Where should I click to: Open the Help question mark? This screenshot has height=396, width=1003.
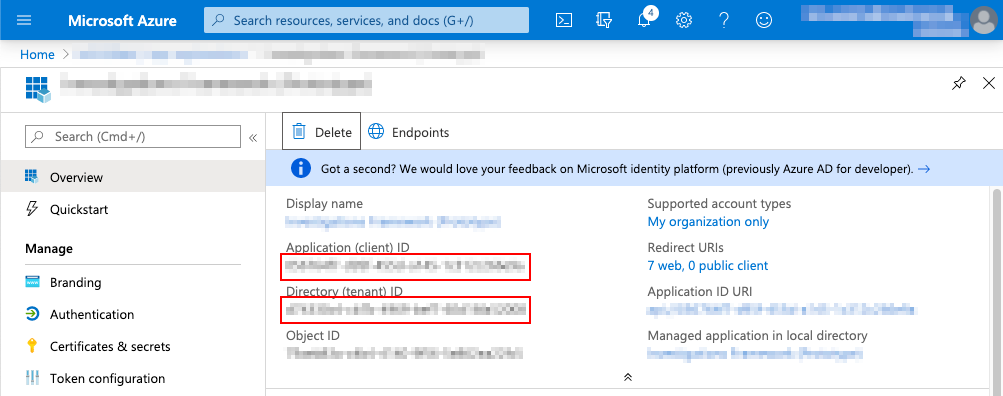tap(724, 20)
